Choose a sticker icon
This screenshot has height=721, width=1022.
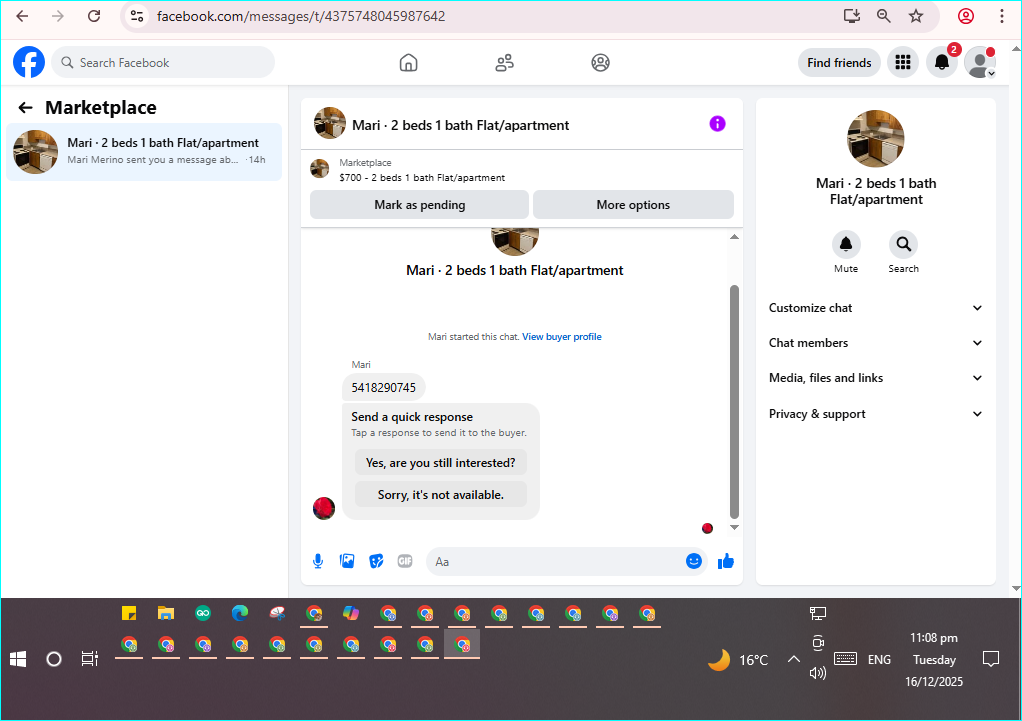(376, 561)
